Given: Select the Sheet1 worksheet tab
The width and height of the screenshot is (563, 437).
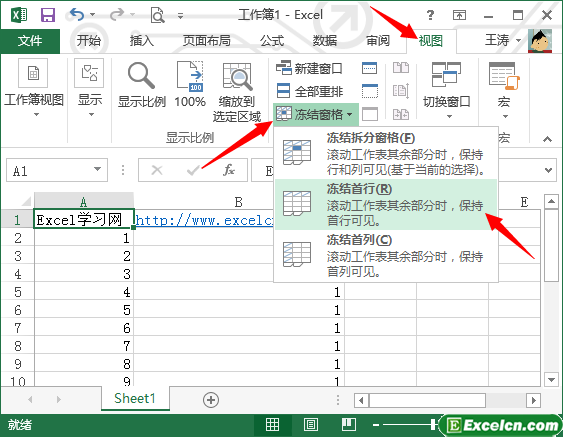Looking at the screenshot, I should click(x=135, y=398).
